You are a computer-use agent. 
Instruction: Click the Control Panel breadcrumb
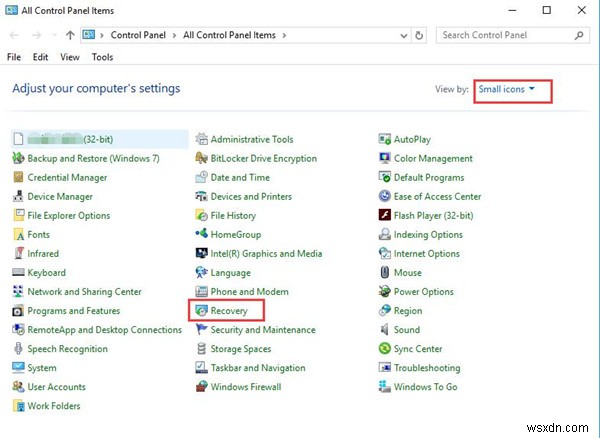pyautogui.click(x=138, y=35)
